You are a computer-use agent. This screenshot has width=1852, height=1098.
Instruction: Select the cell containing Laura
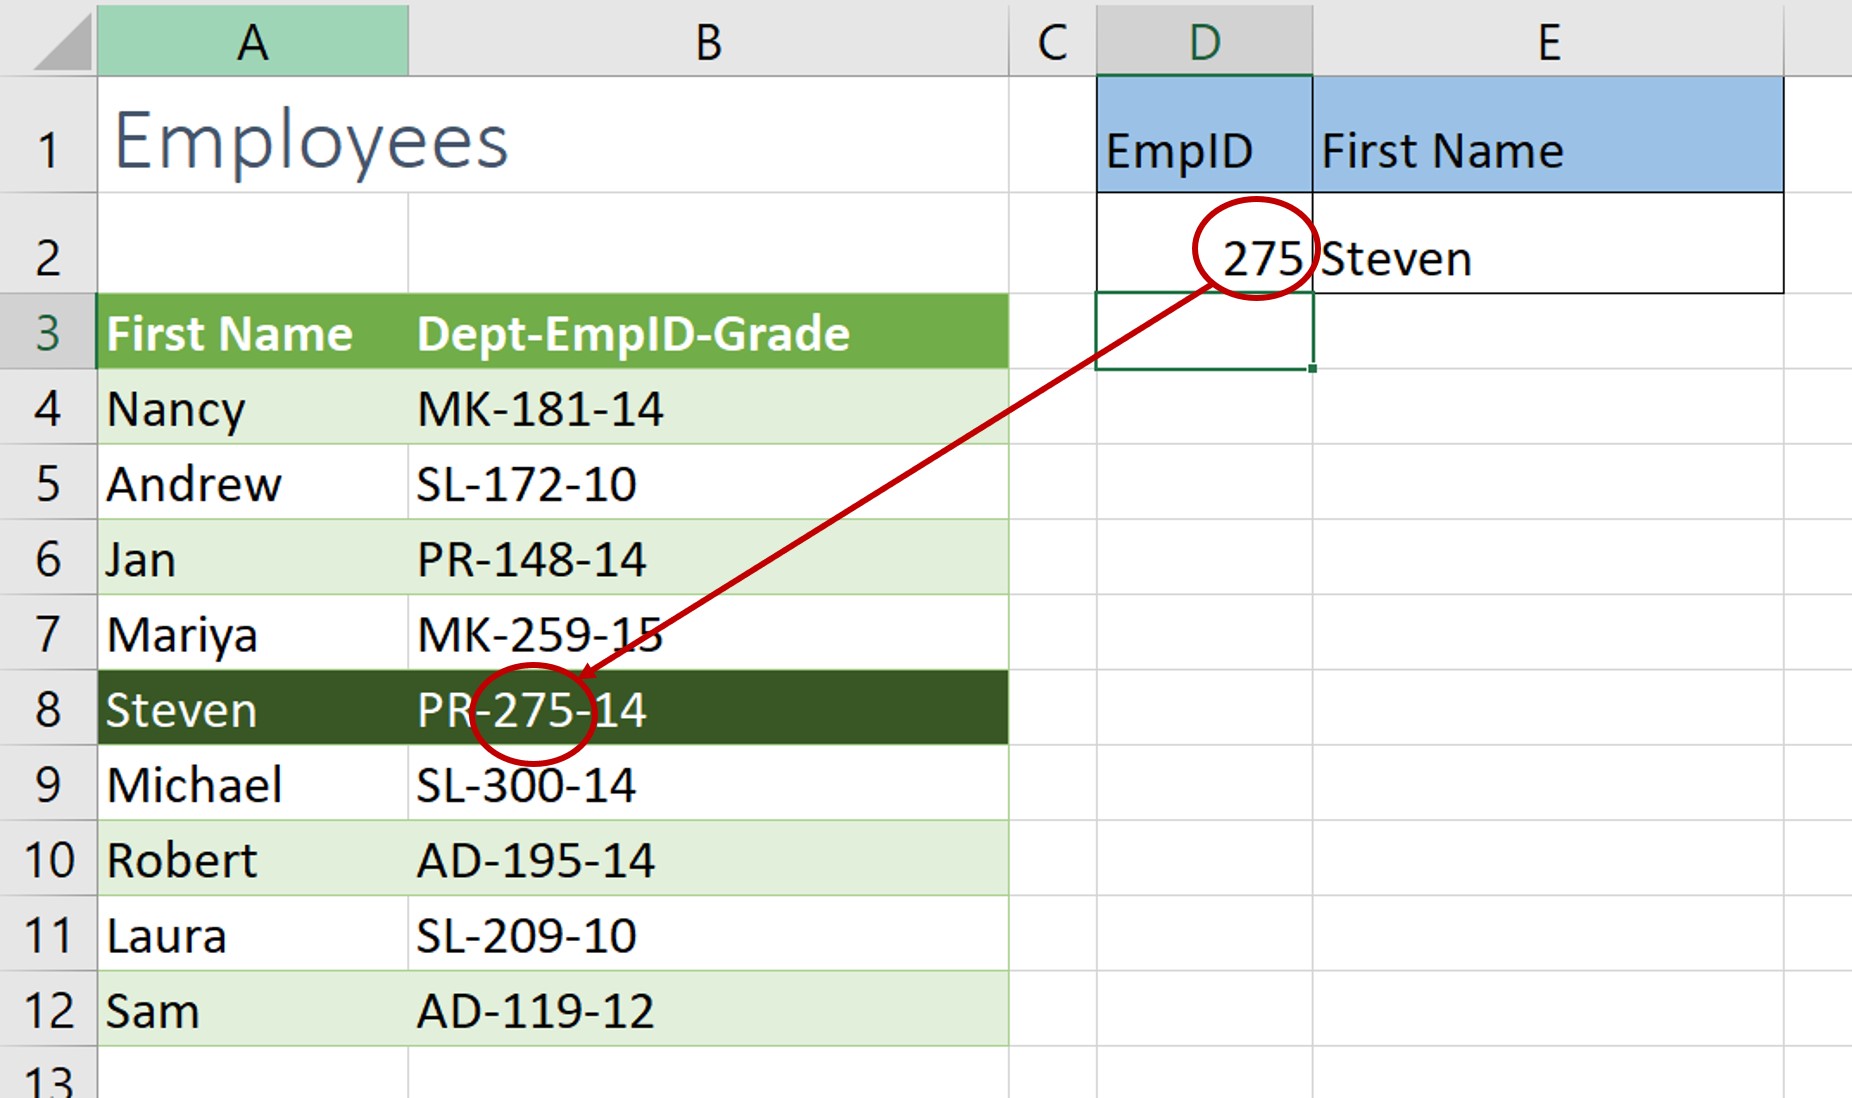[x=253, y=933]
